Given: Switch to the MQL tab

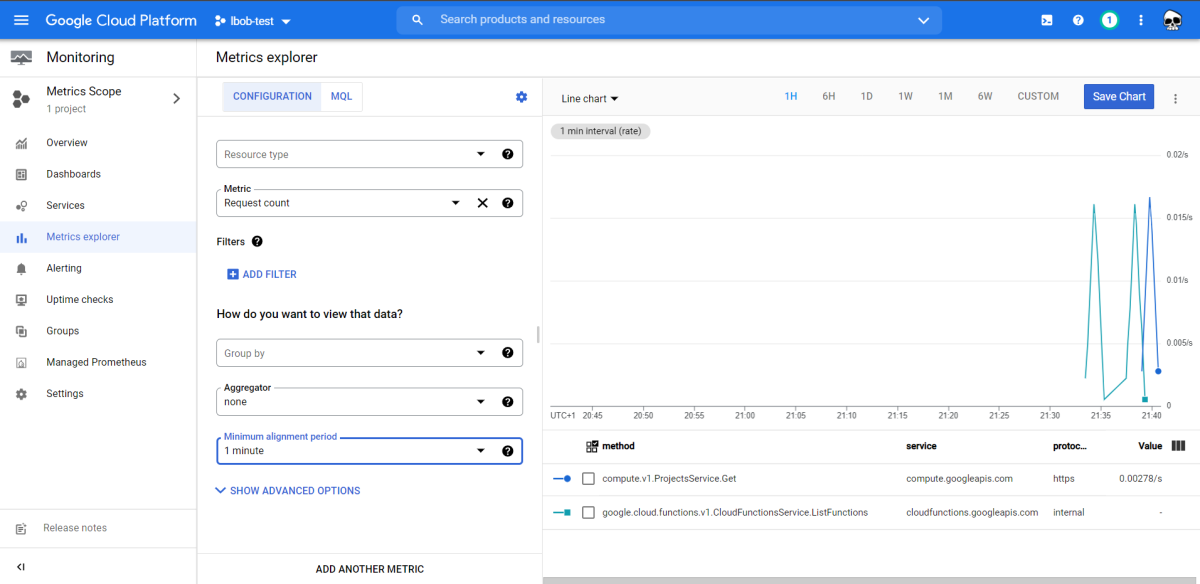Looking at the screenshot, I should point(341,96).
